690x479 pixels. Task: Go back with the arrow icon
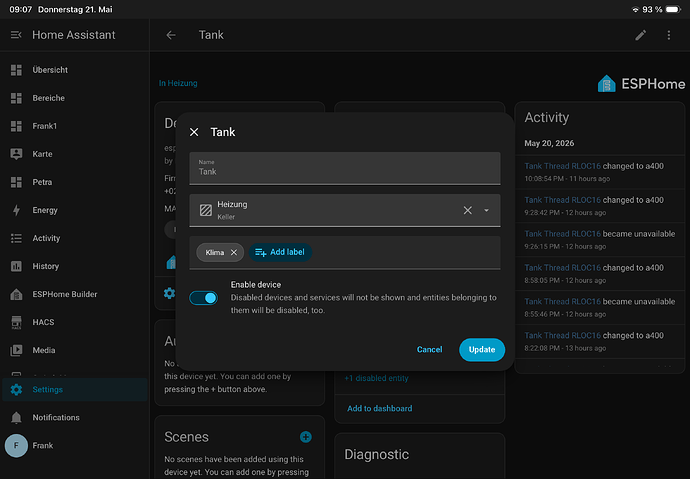coord(171,35)
